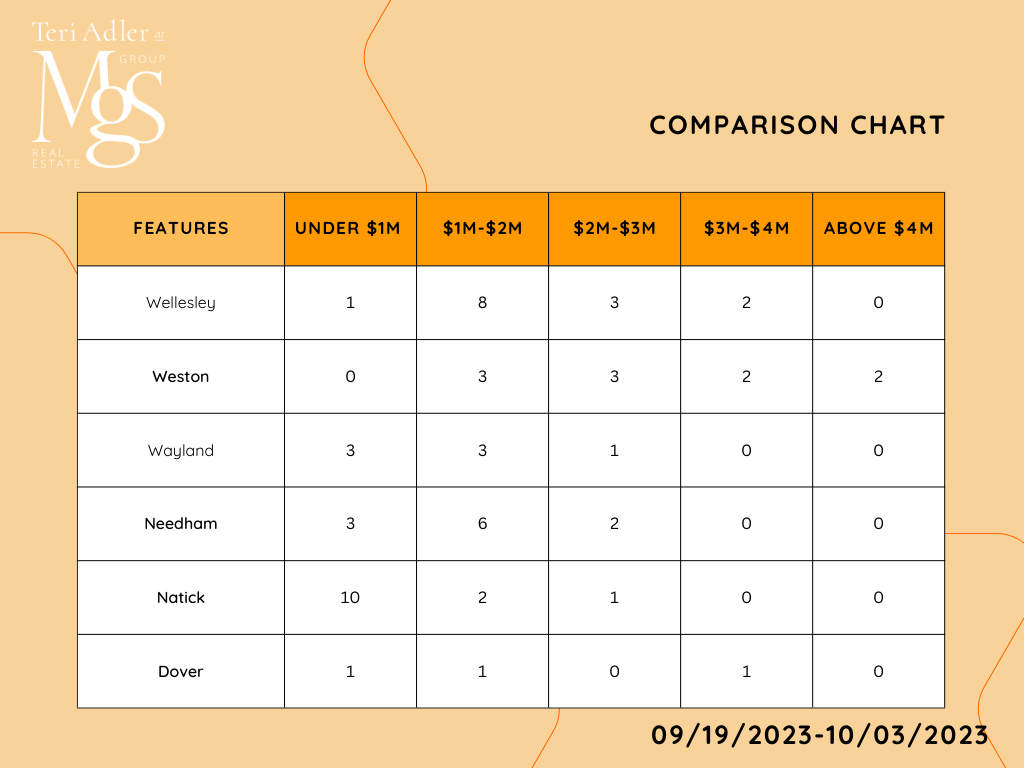Image resolution: width=1024 pixels, height=768 pixels.
Task: Click the 09/19/2023-10/03/2023 date range text
Action: coord(819,735)
